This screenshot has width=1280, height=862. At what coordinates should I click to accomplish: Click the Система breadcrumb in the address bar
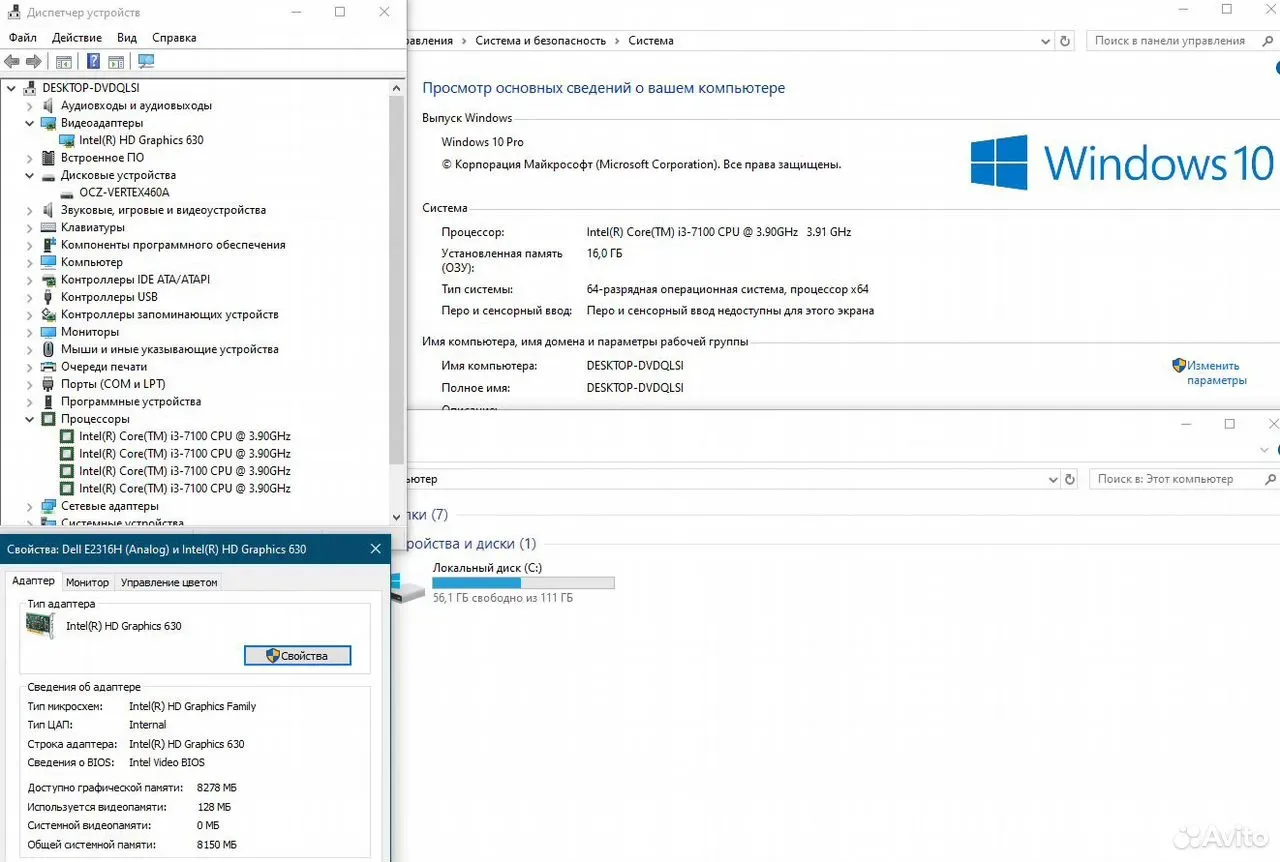(x=651, y=41)
